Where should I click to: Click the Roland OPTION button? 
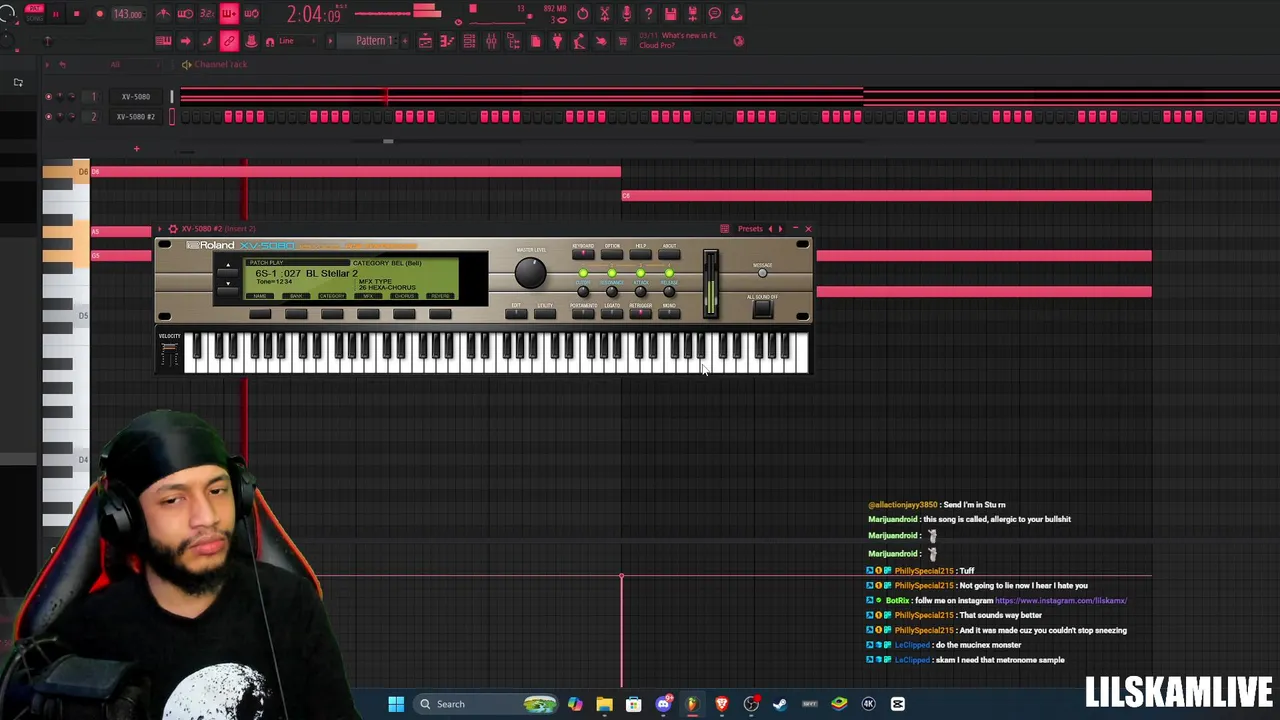click(612, 254)
